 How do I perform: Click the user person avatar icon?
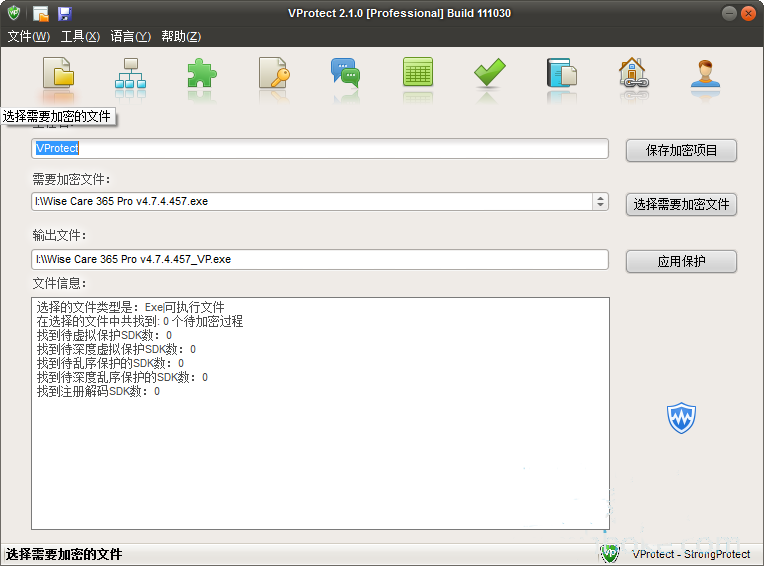click(x=705, y=73)
